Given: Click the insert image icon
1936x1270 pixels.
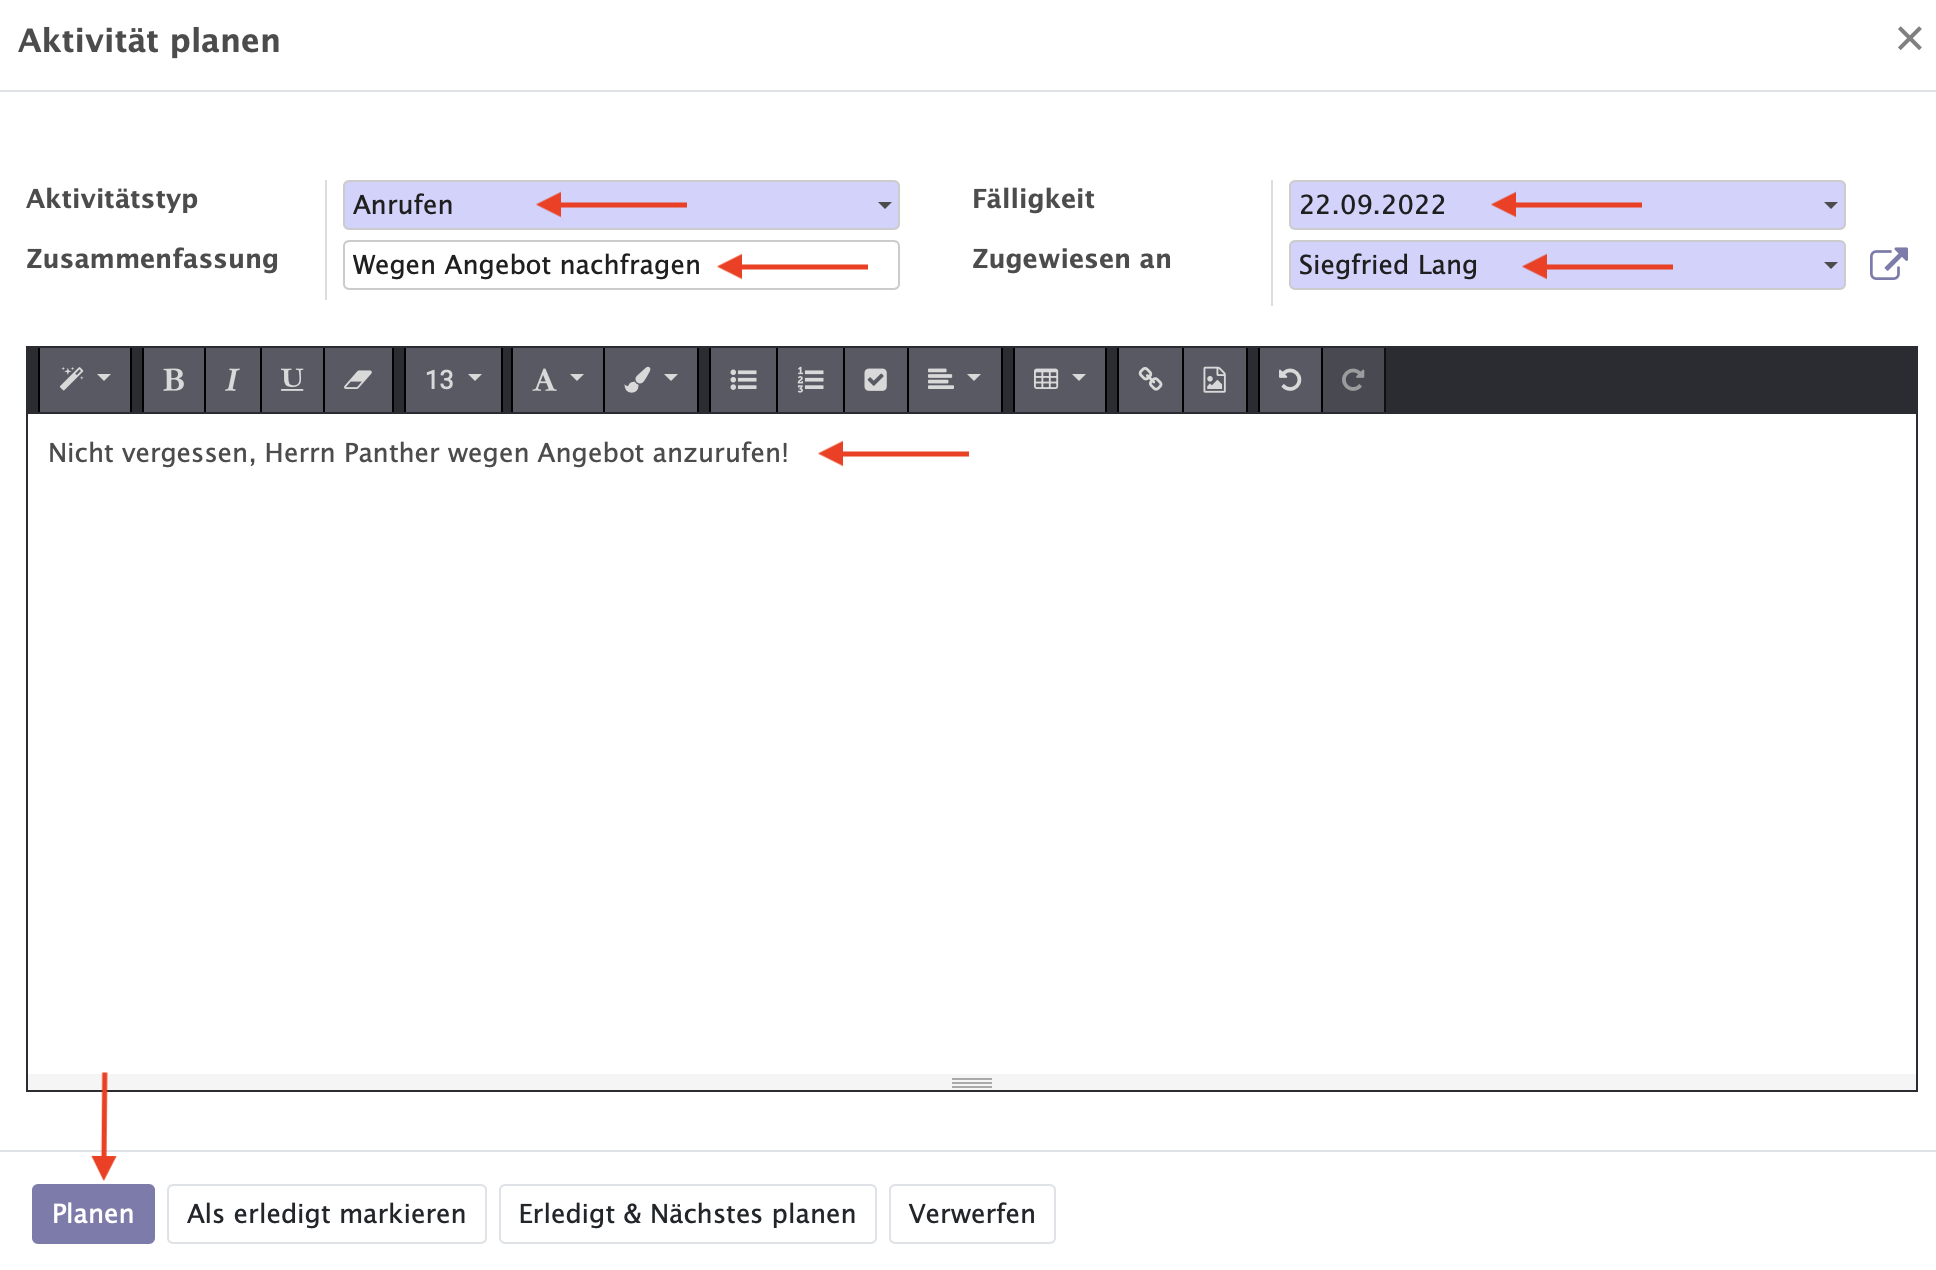Looking at the screenshot, I should pos(1214,380).
